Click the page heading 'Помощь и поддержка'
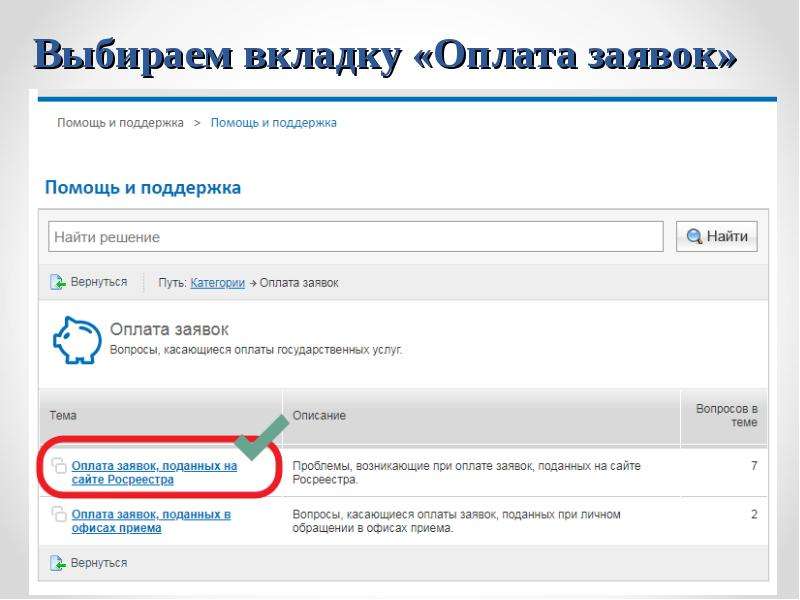Screen dimensions: 800x600 point(143,187)
